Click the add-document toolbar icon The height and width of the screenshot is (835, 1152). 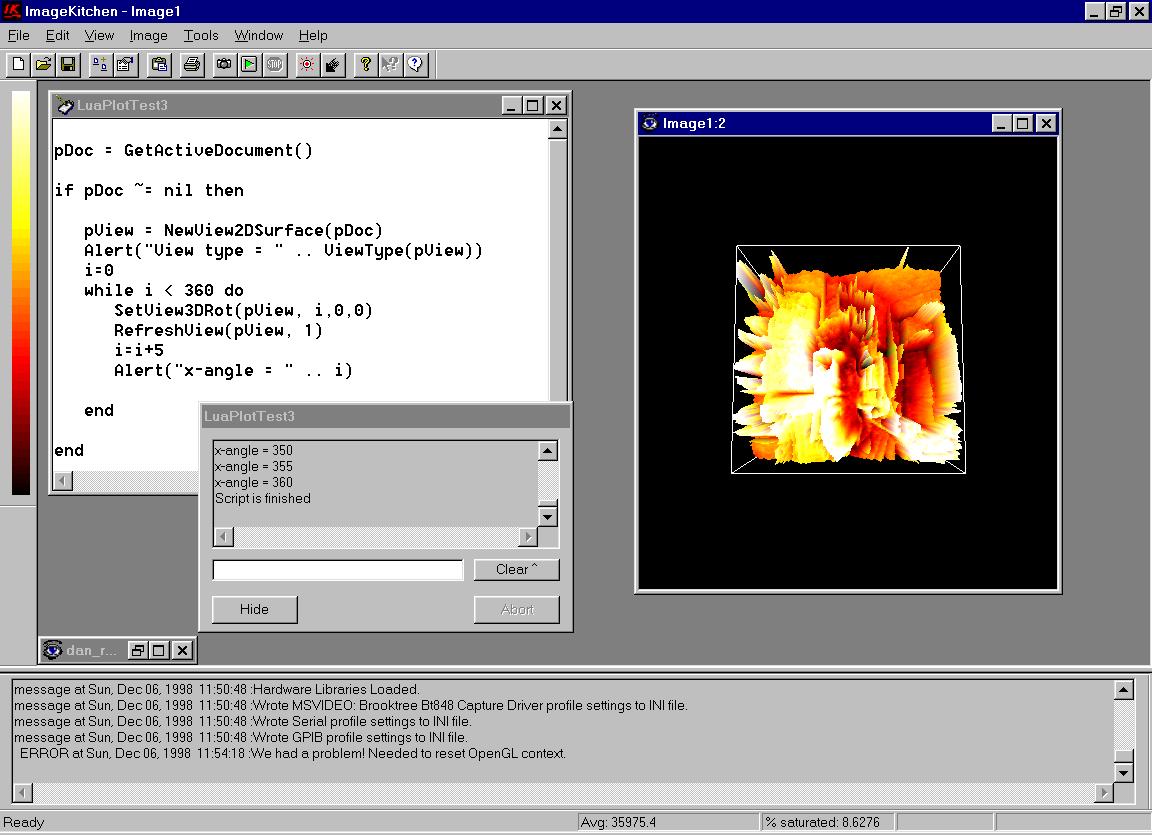(x=100, y=65)
